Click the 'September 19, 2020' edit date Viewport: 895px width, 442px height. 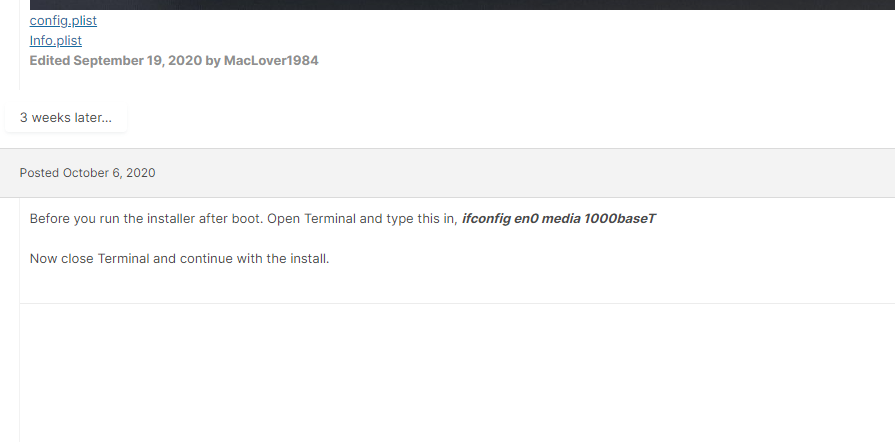[138, 61]
